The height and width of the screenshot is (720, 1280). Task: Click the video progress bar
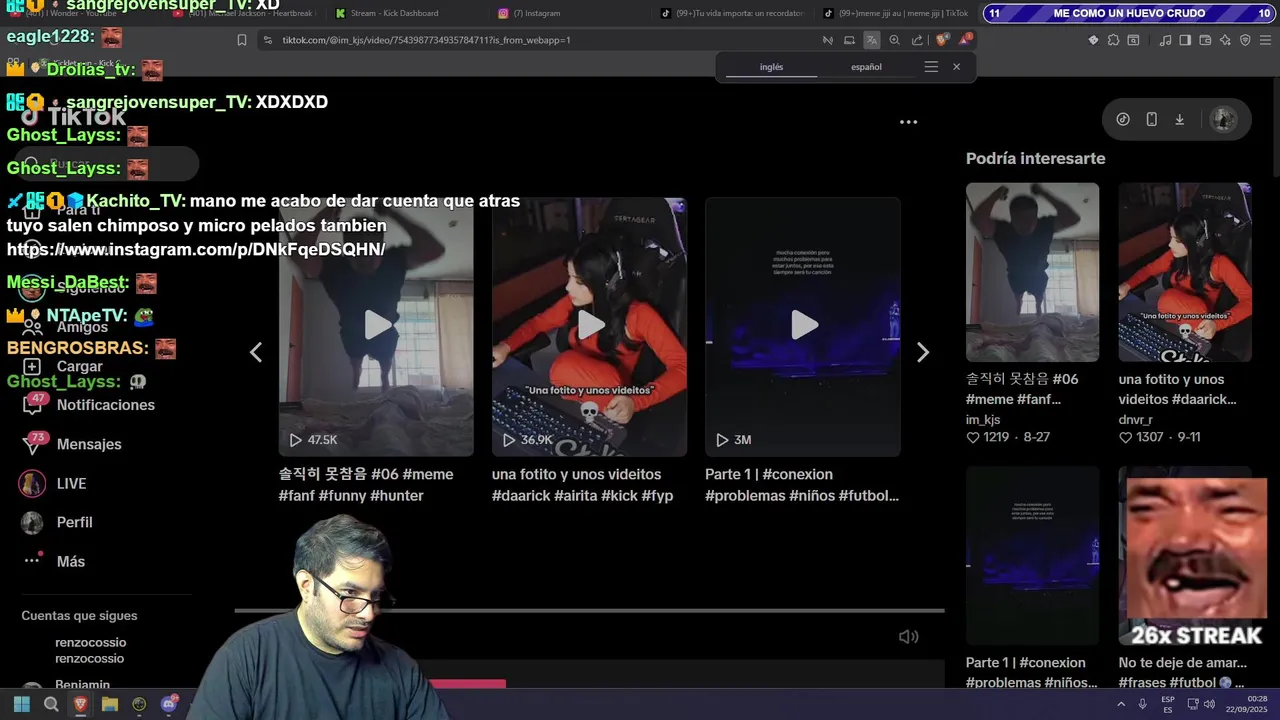coord(589,610)
